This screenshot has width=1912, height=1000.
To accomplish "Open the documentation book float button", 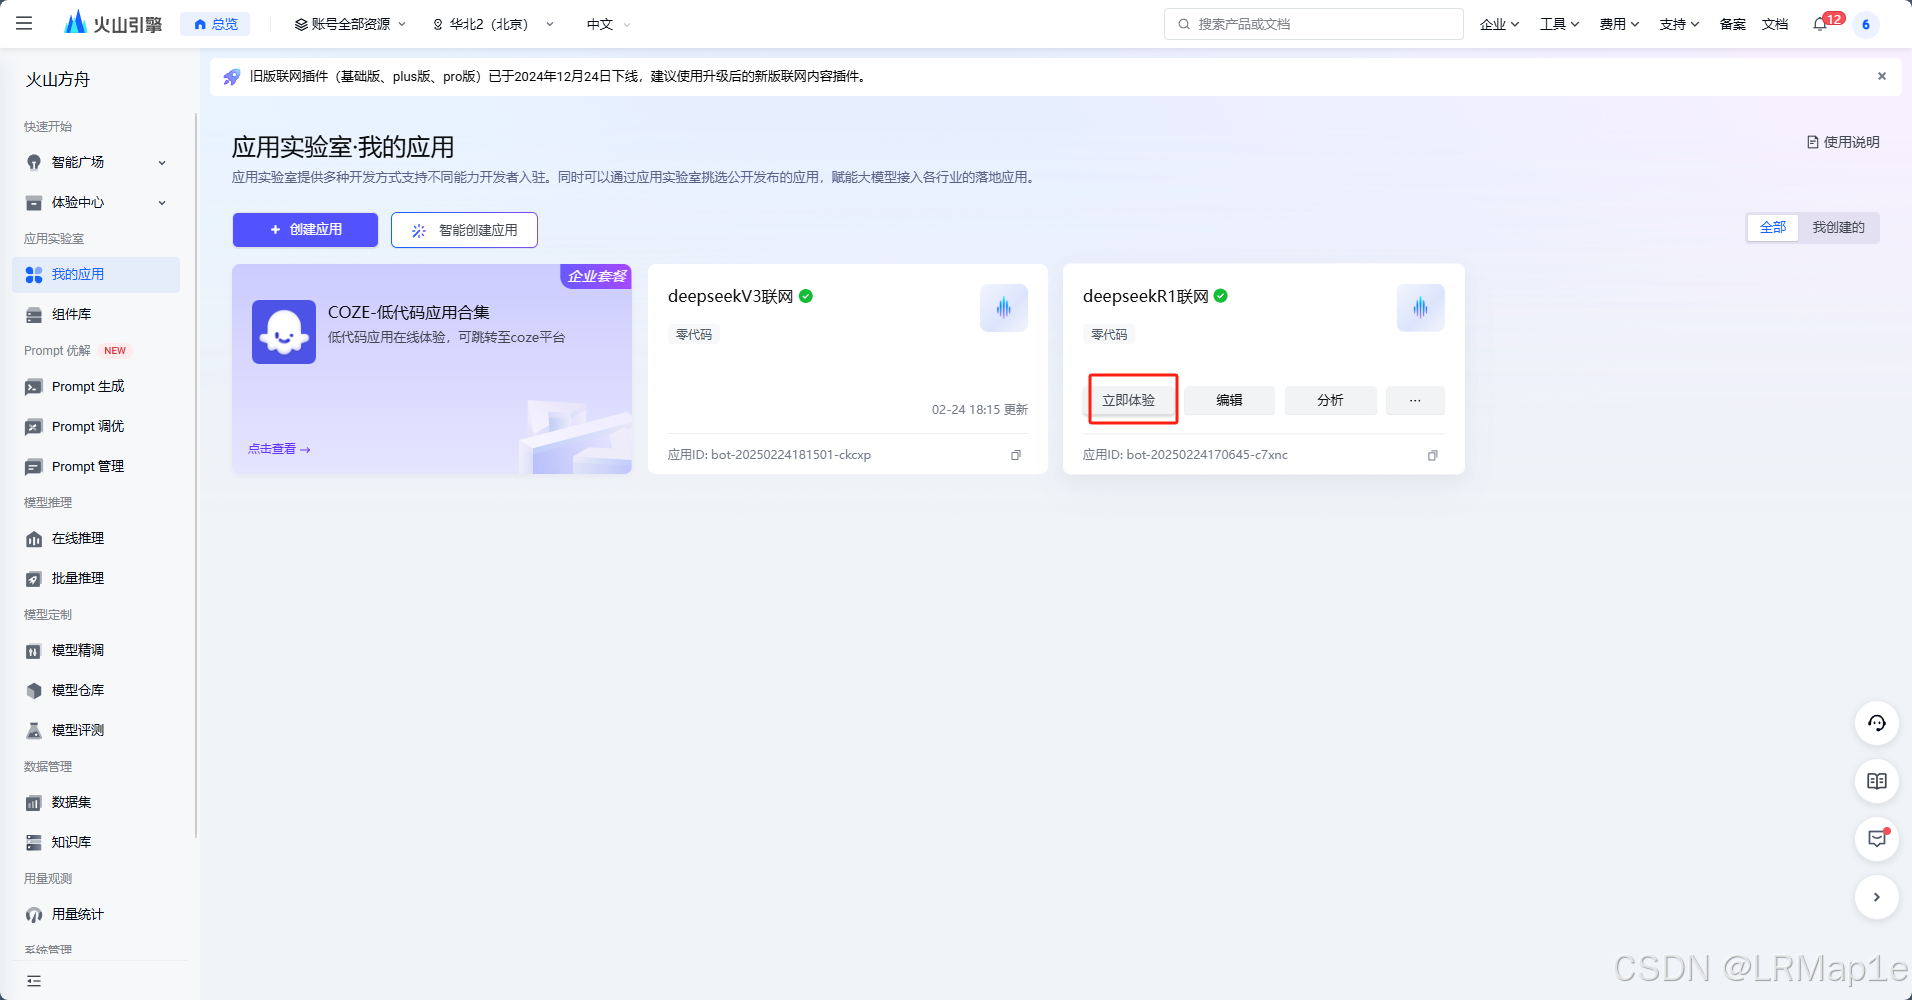I will [1877, 781].
